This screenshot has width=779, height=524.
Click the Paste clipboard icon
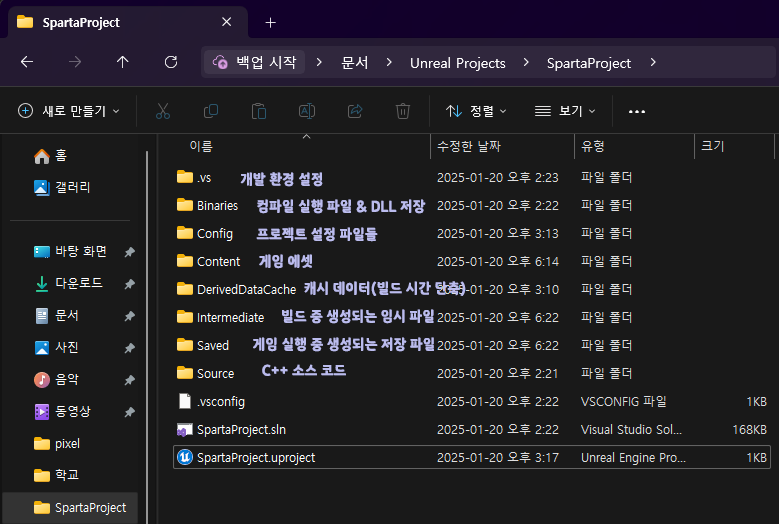(x=259, y=111)
